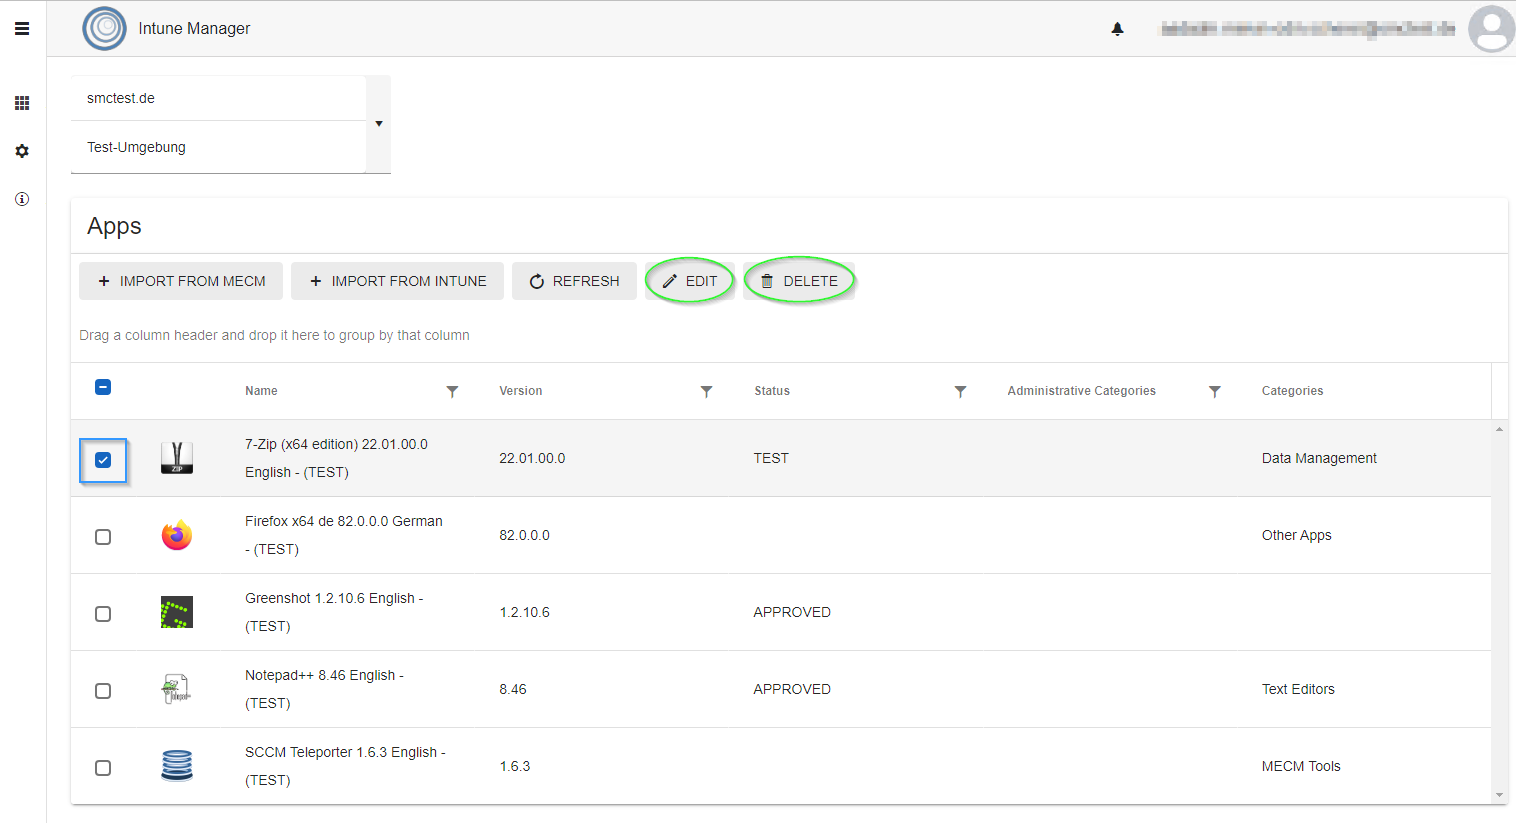Click version cell 82.0.0.0
Screen dimensions: 1516x823
[525, 535]
